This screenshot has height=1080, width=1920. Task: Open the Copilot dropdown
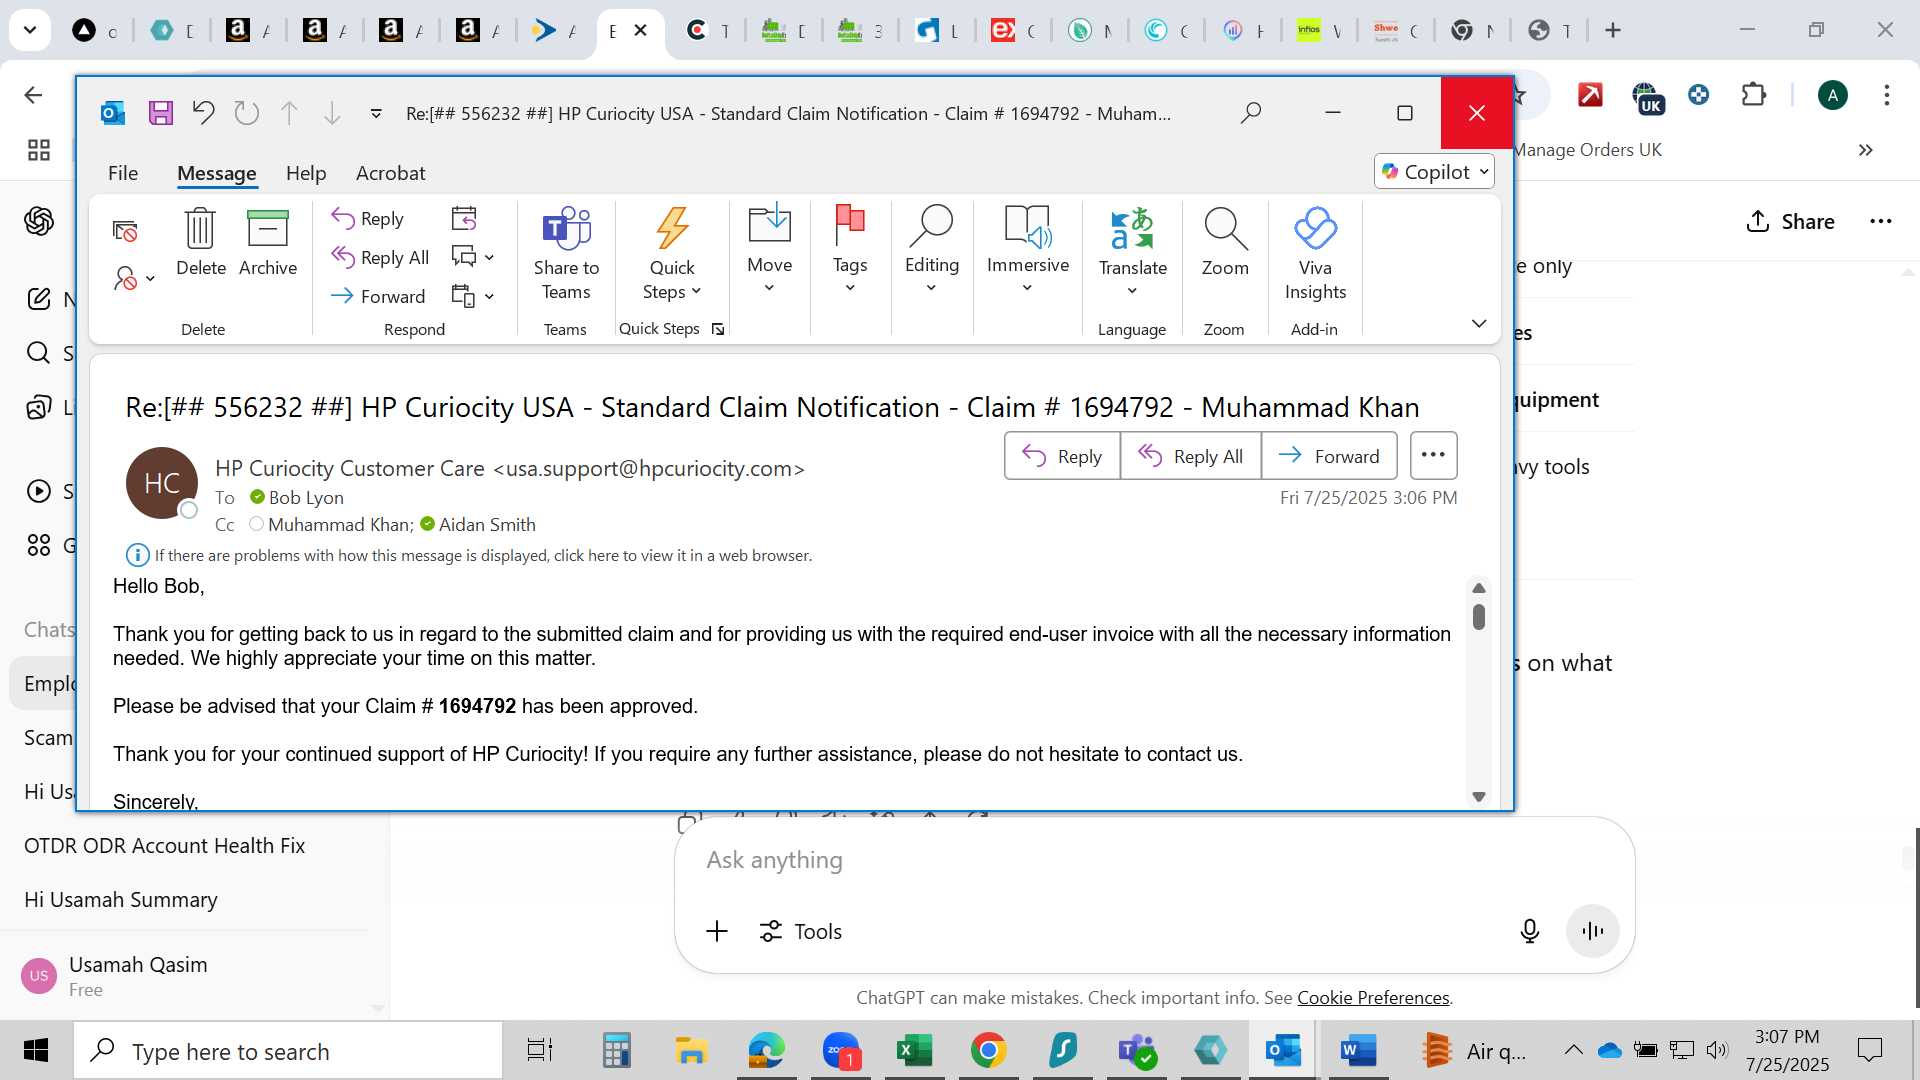(1434, 171)
